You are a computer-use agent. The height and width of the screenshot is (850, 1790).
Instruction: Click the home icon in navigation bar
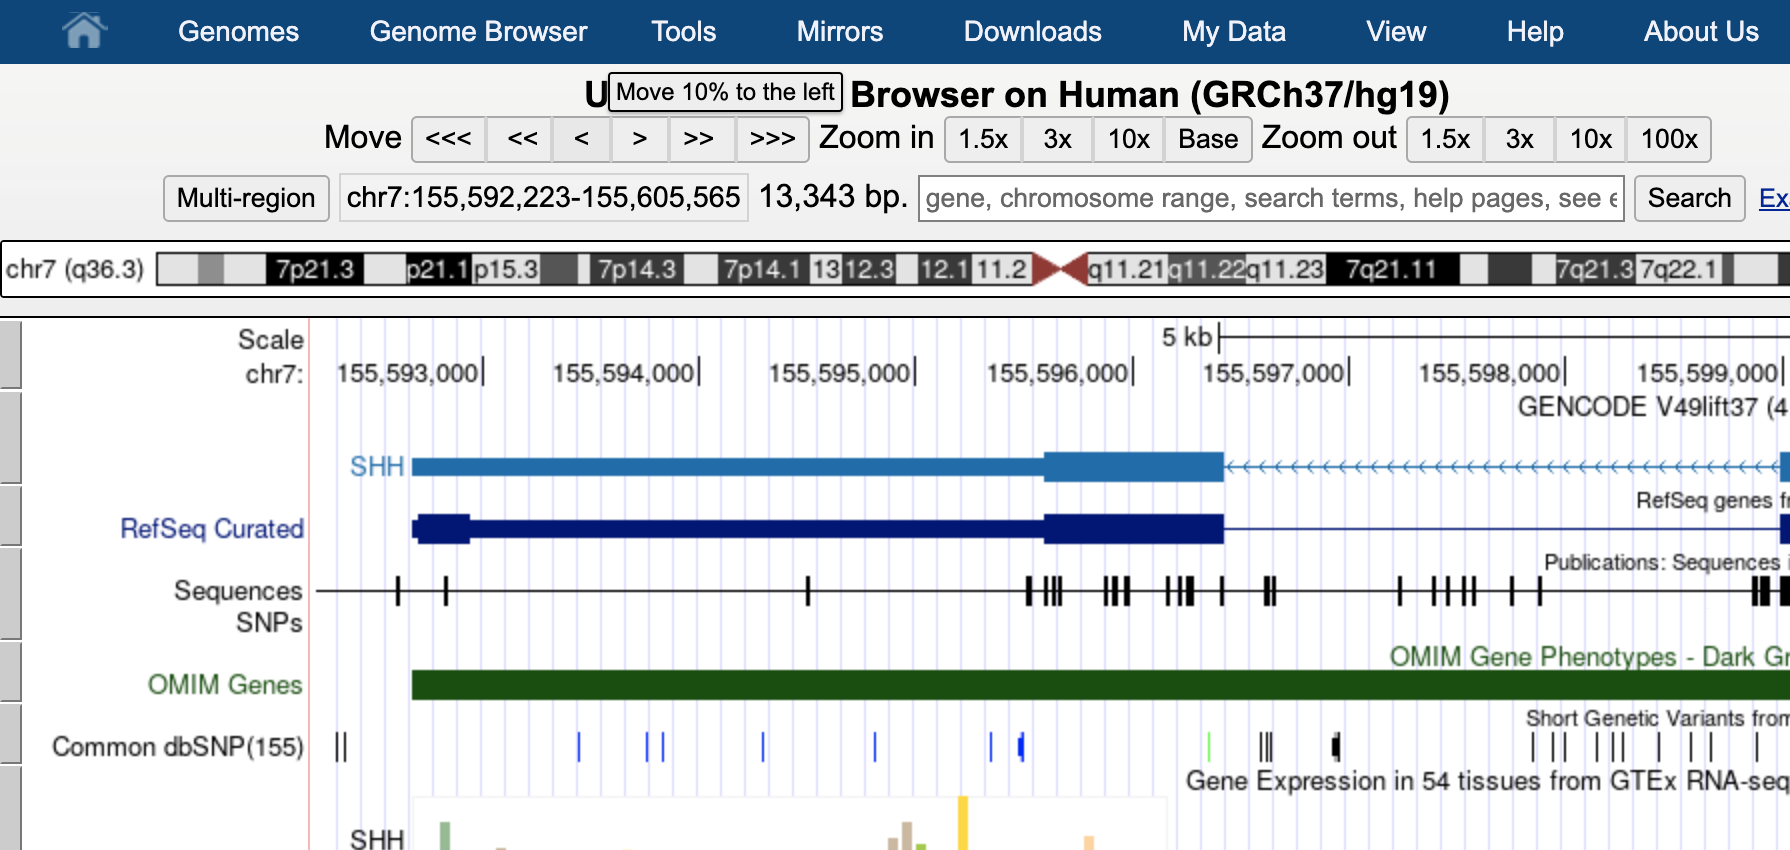pyautogui.click(x=84, y=31)
